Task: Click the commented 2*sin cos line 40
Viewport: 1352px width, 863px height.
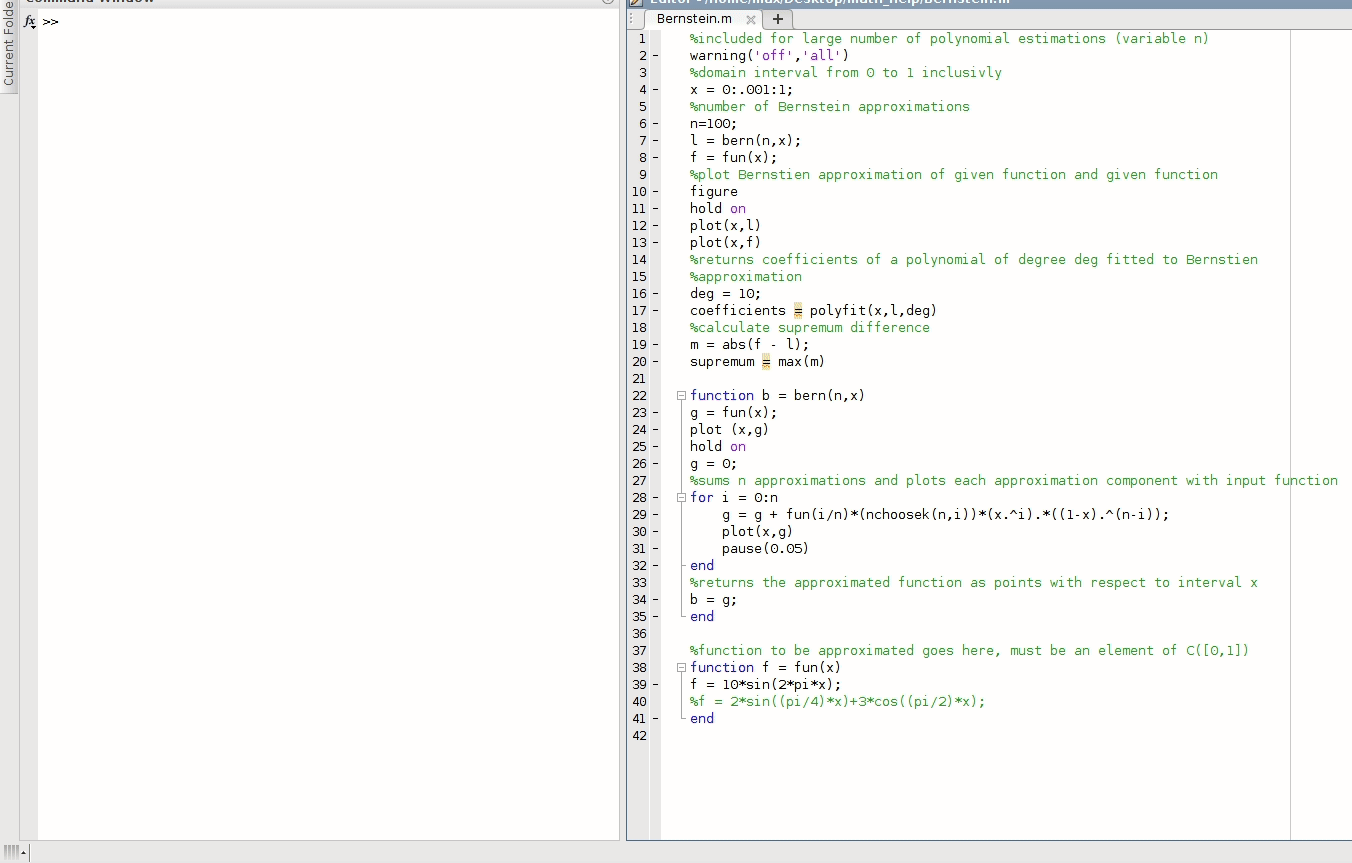Action: [x=837, y=701]
